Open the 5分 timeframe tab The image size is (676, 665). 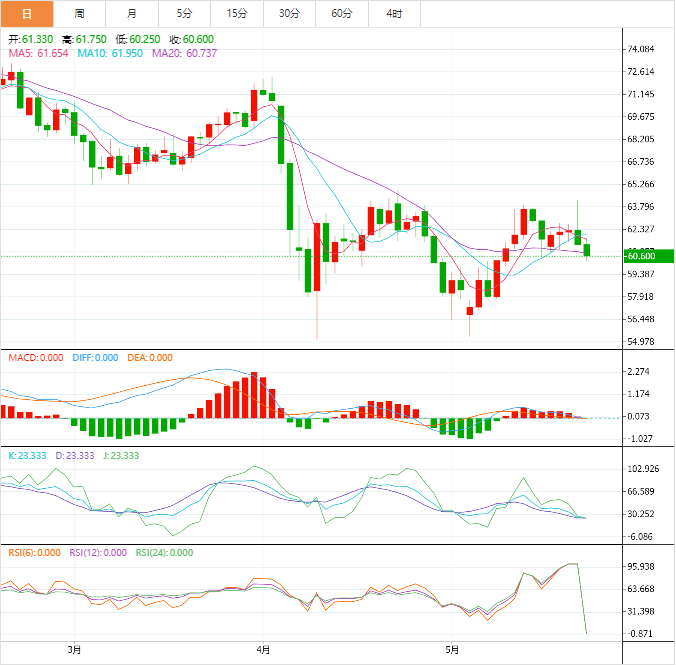[185, 14]
